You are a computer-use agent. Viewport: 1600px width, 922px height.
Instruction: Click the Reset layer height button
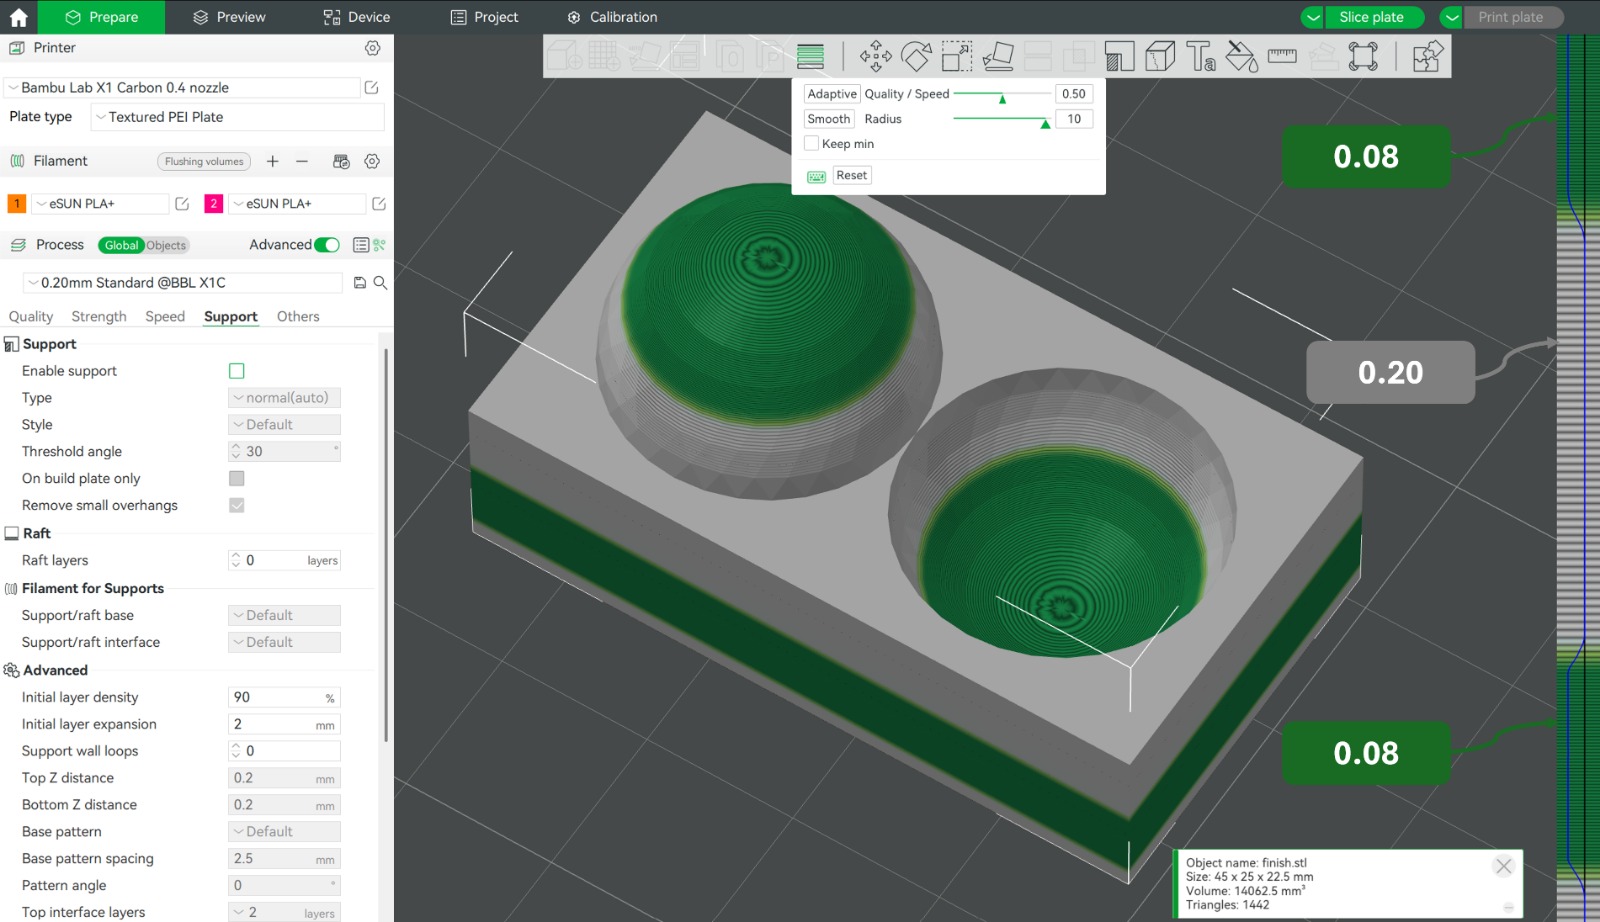[x=852, y=176]
